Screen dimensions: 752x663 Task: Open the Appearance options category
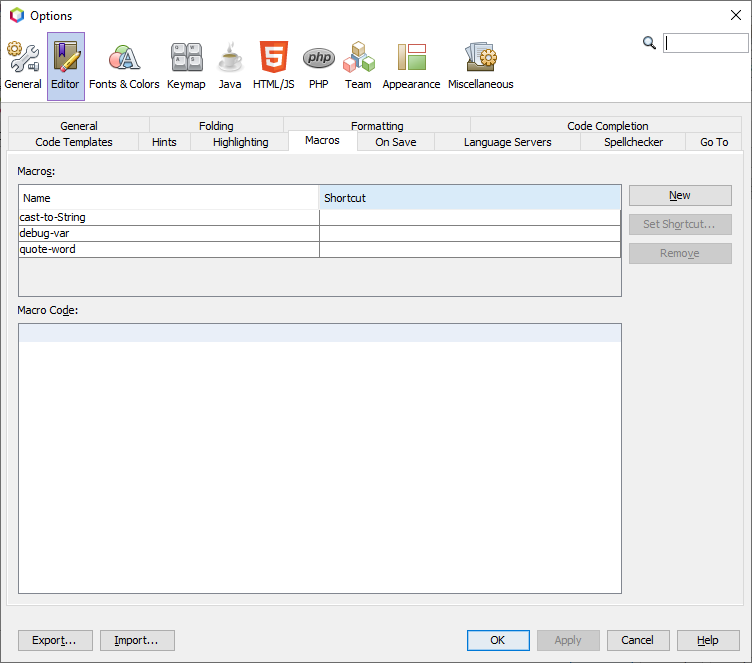(x=411, y=66)
